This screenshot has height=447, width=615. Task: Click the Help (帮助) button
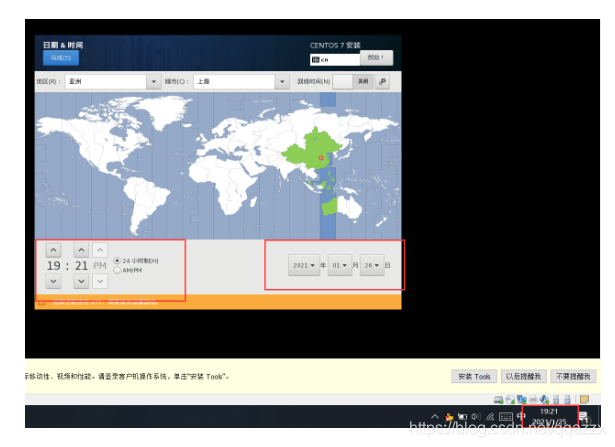click(x=376, y=57)
